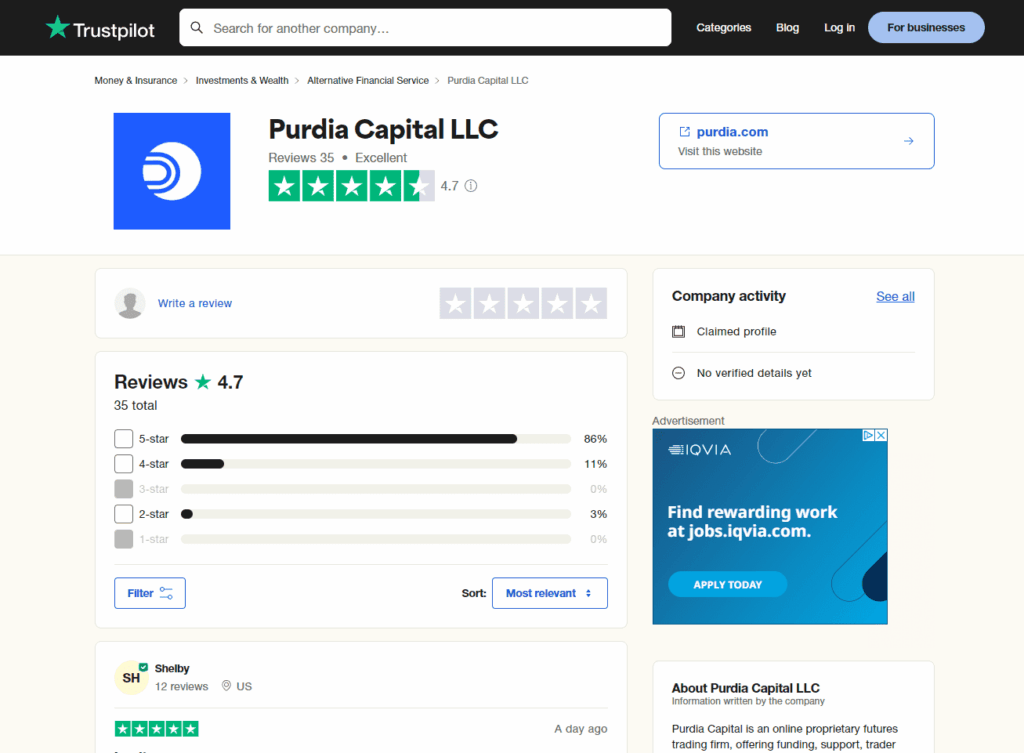Image resolution: width=1024 pixels, height=753 pixels.
Task: Click the 4-star 11% rating bar
Action: pyautogui.click(x=376, y=464)
